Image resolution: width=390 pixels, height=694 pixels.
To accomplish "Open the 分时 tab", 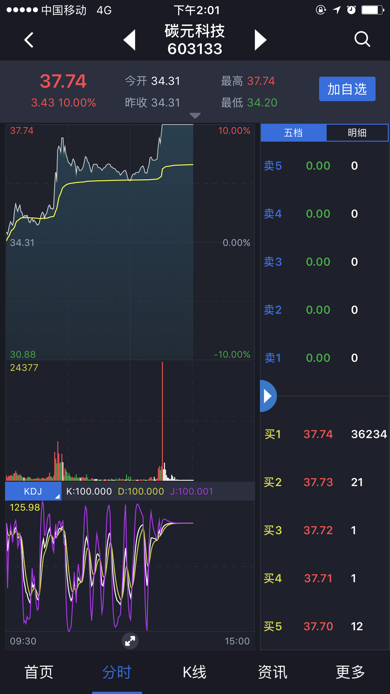I will point(117,672).
